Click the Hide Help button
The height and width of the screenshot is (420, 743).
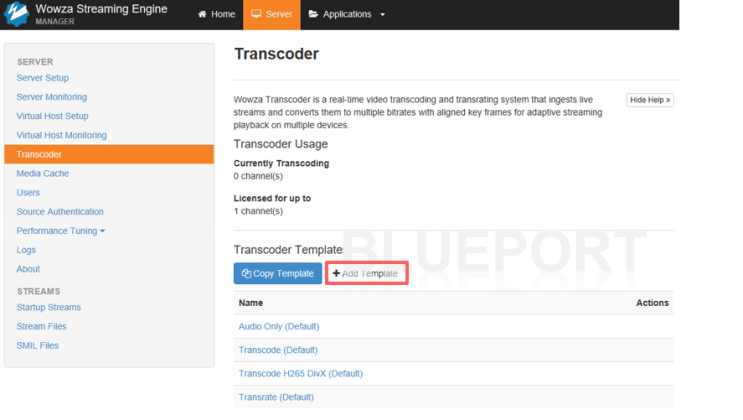pyautogui.click(x=650, y=100)
